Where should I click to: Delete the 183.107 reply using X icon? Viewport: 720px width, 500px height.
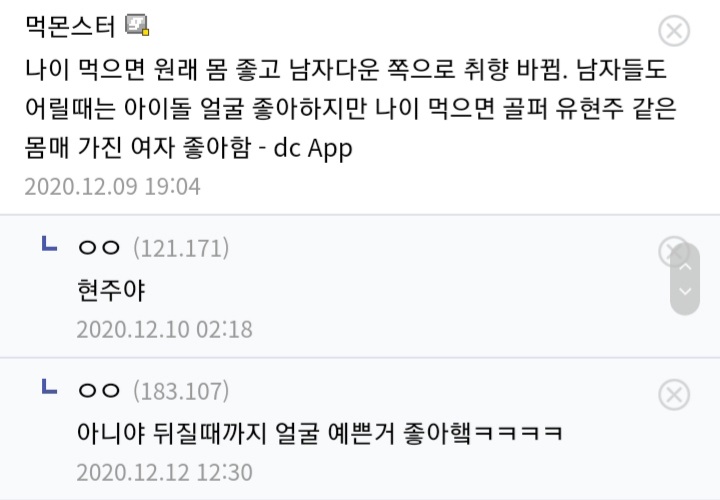click(x=674, y=394)
